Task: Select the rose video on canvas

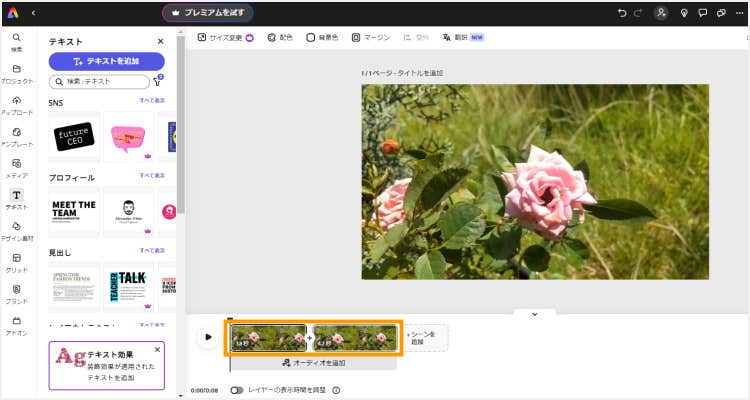Action: point(535,182)
